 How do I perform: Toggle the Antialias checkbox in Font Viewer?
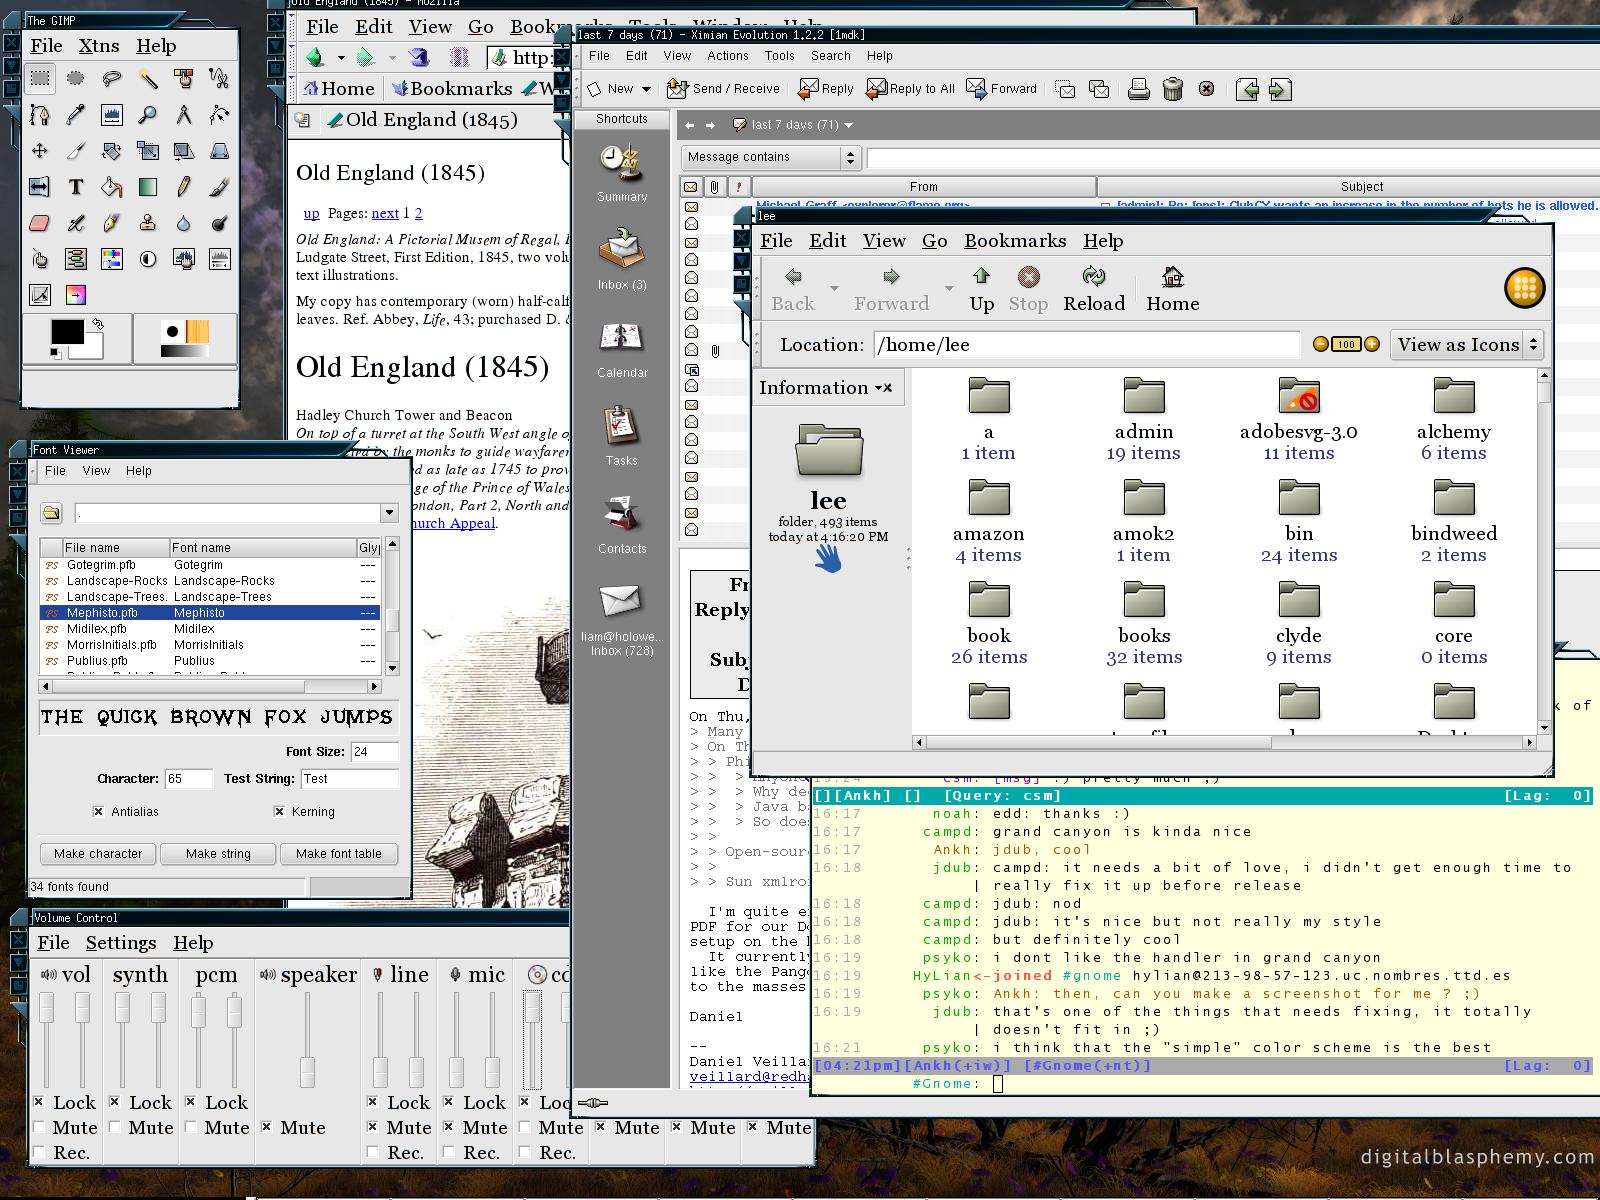click(x=98, y=811)
